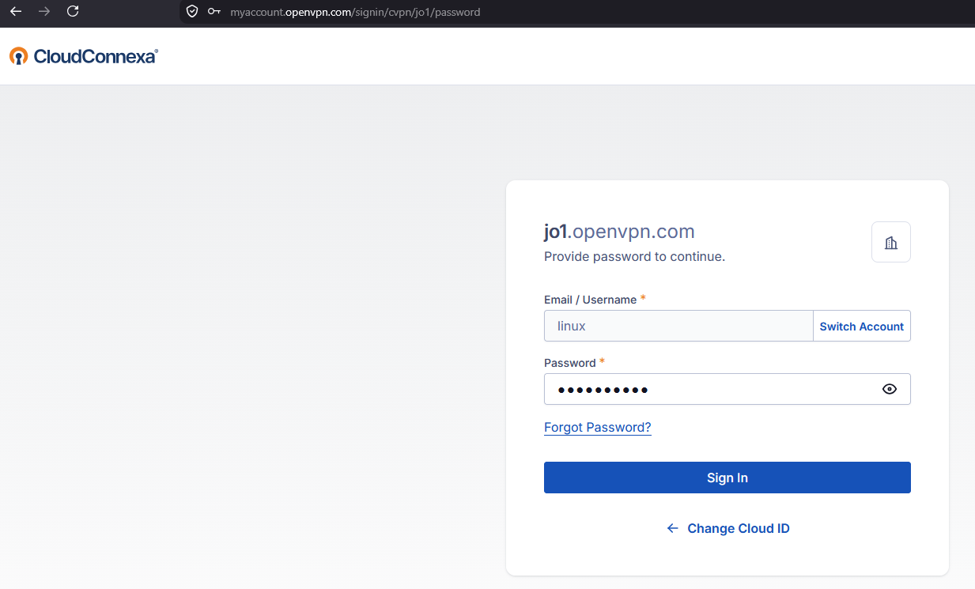Viewport: 975px width, 589px height.
Task: Select the Switch Account button
Action: pos(861,326)
